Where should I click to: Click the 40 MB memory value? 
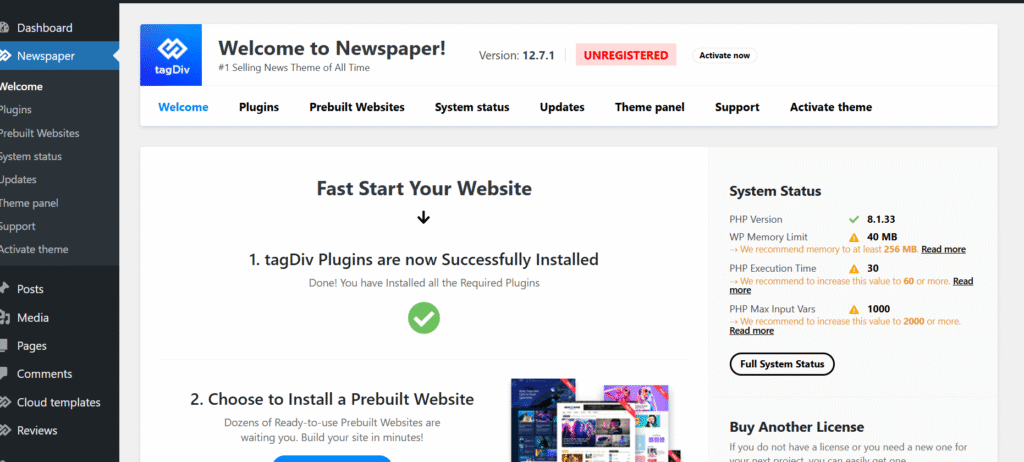coord(882,237)
